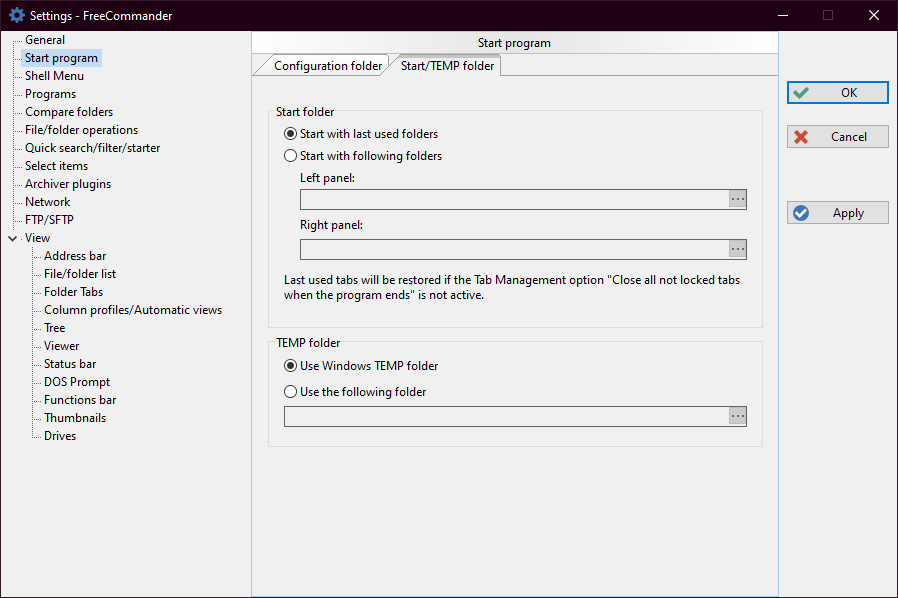The width and height of the screenshot is (898, 598).
Task: Open the General settings category
Action: 45,40
